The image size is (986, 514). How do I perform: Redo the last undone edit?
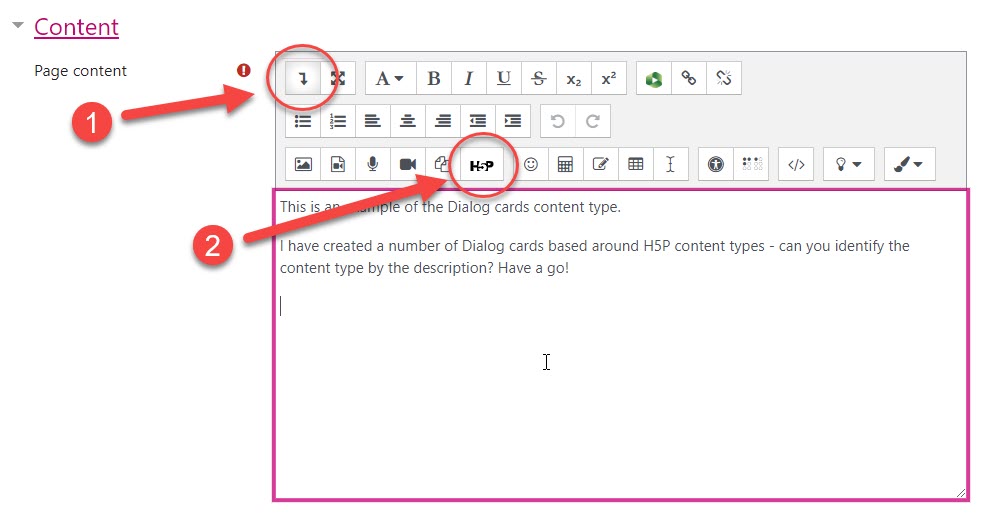point(593,121)
